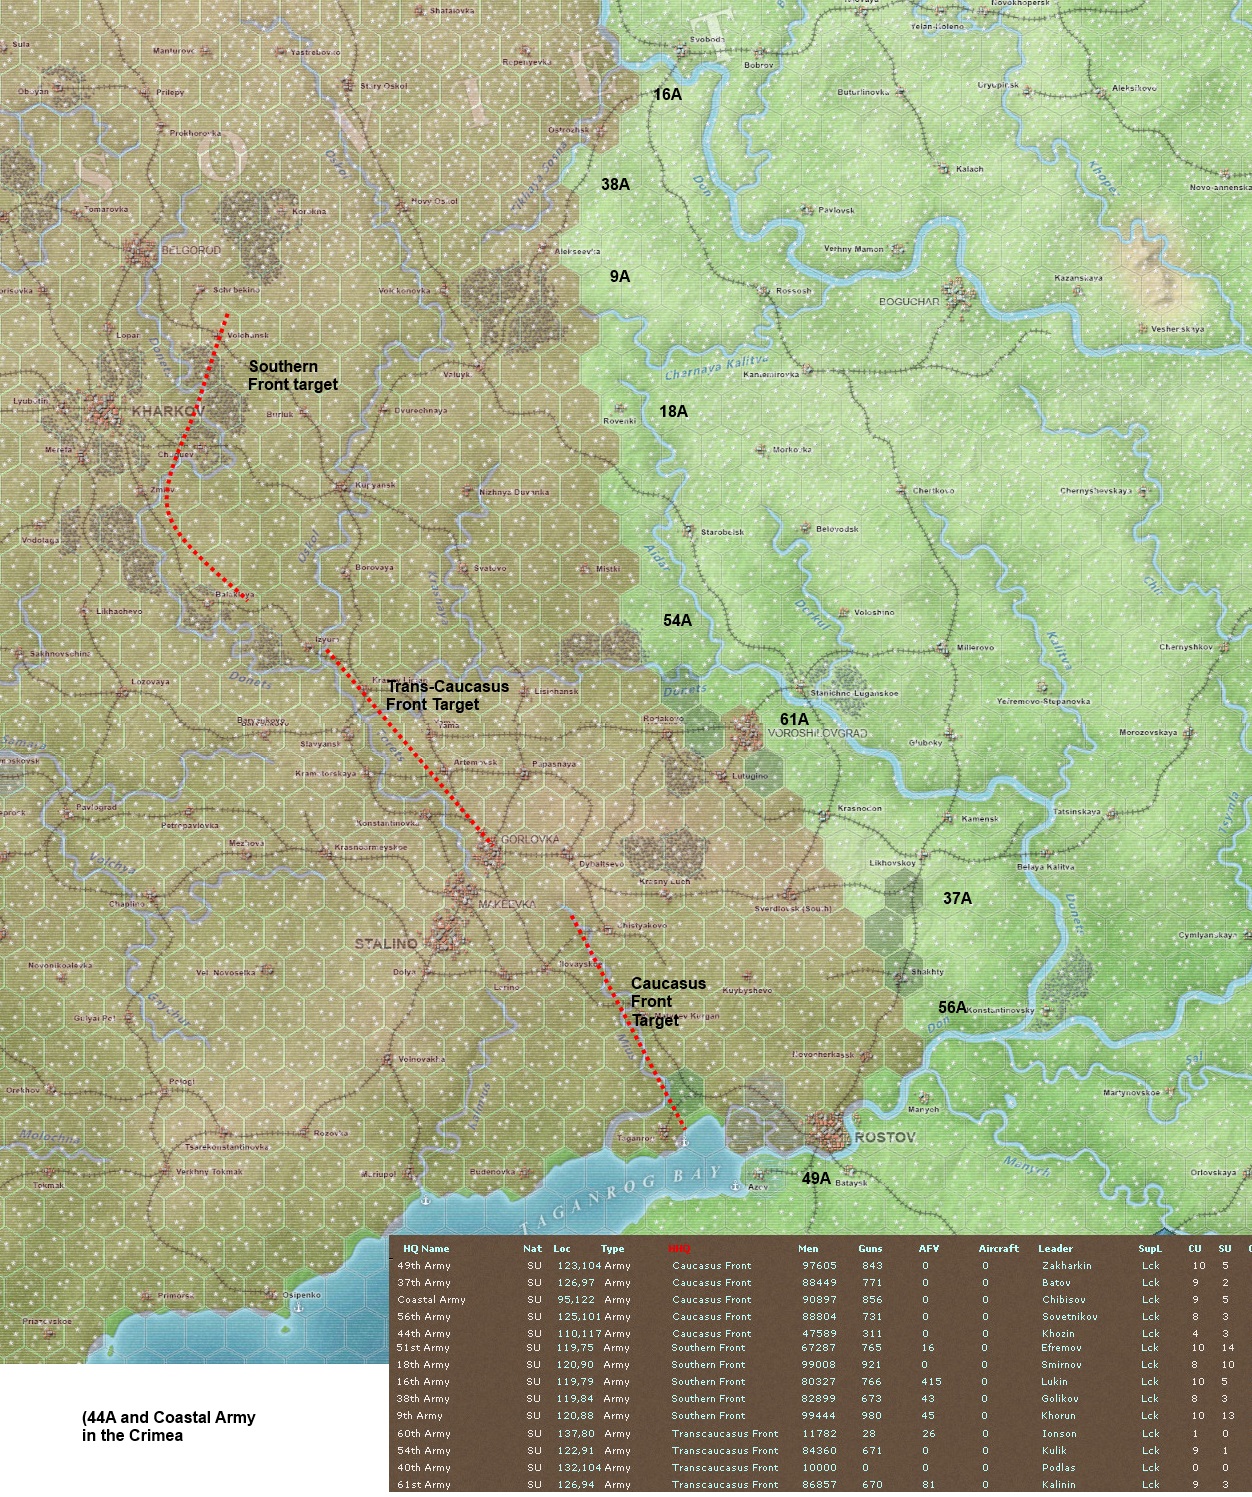The image size is (1252, 1497).
Task: Open the 38th Army entry
Action: coord(820,1398)
